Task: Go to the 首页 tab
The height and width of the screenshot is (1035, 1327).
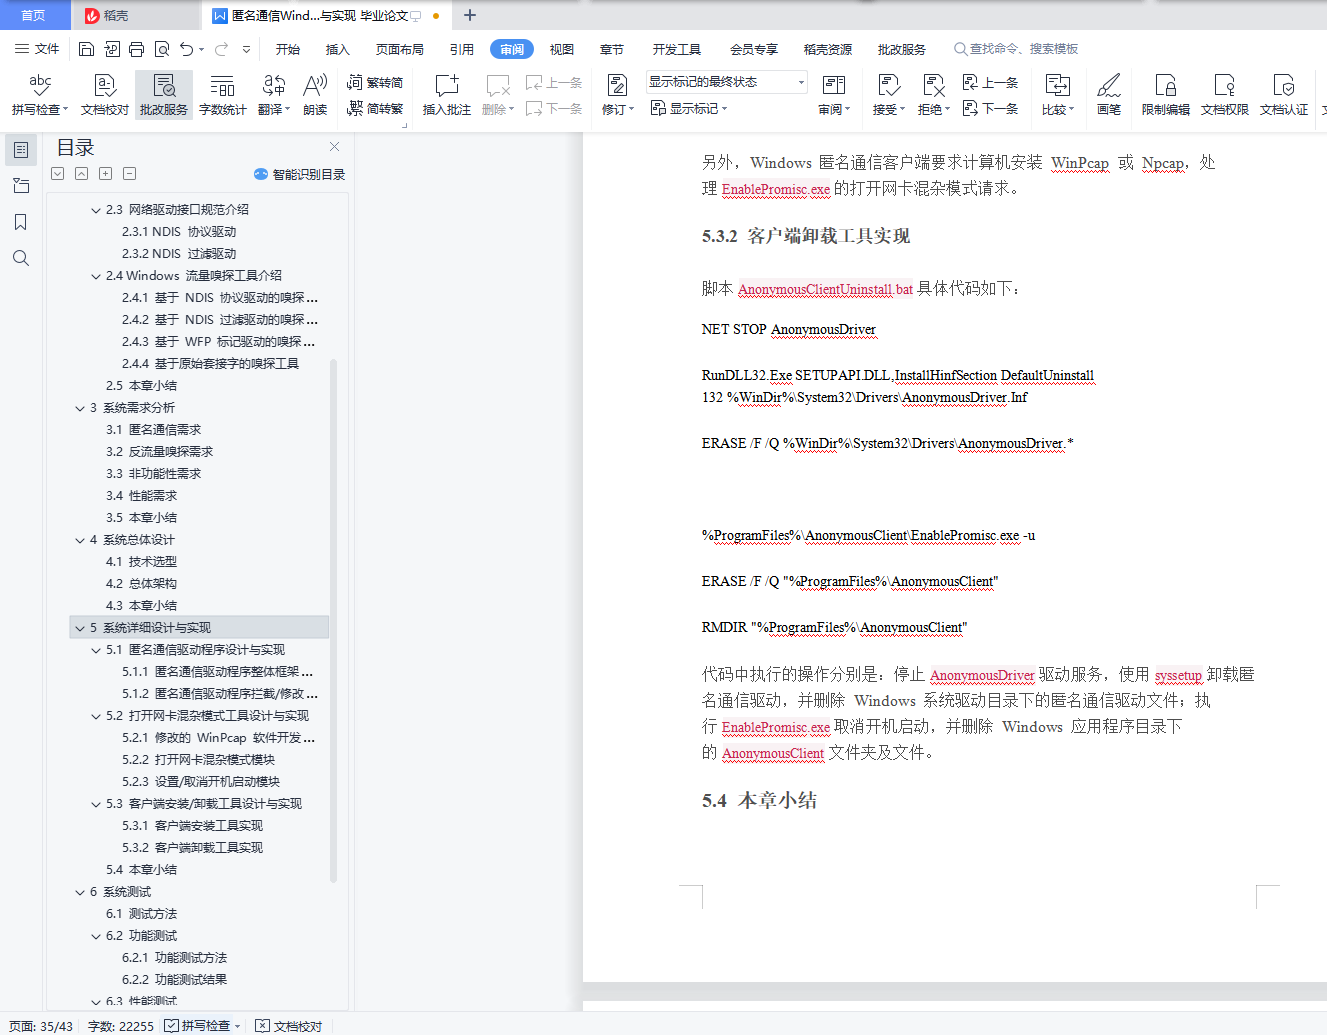Action: click(x=33, y=15)
